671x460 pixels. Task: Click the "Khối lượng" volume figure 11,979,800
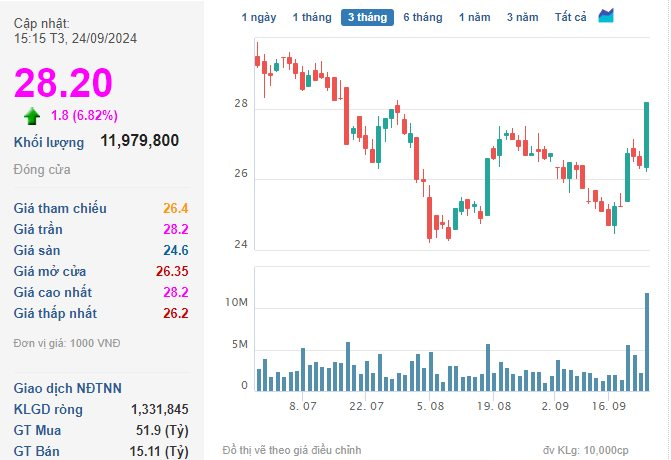[x=140, y=141]
